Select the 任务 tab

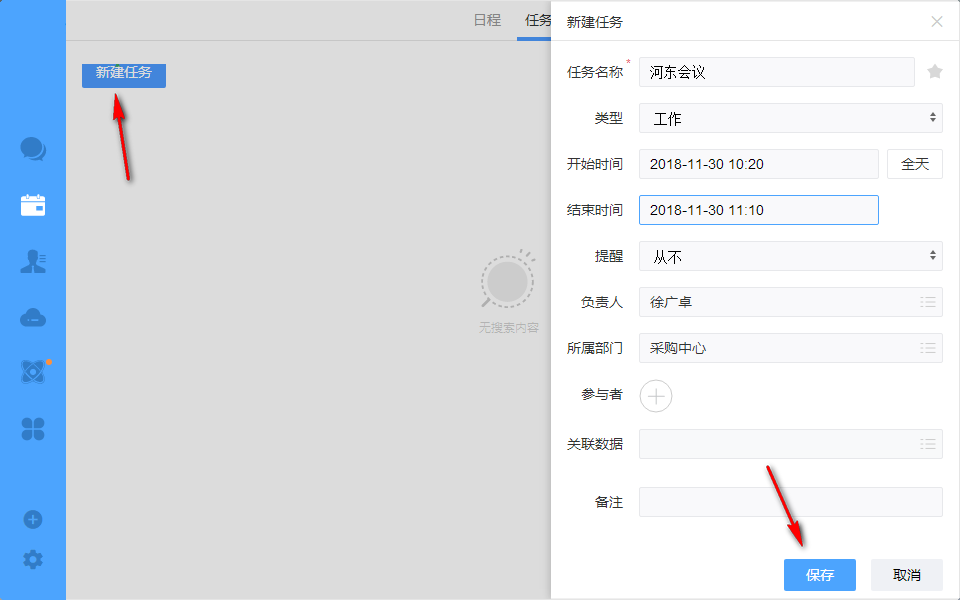coord(537,18)
